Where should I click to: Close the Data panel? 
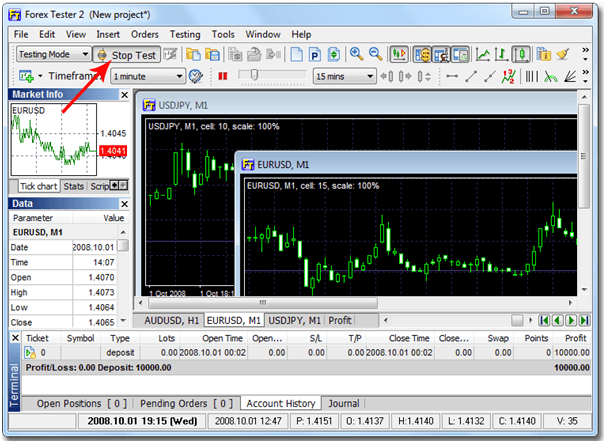[124, 204]
